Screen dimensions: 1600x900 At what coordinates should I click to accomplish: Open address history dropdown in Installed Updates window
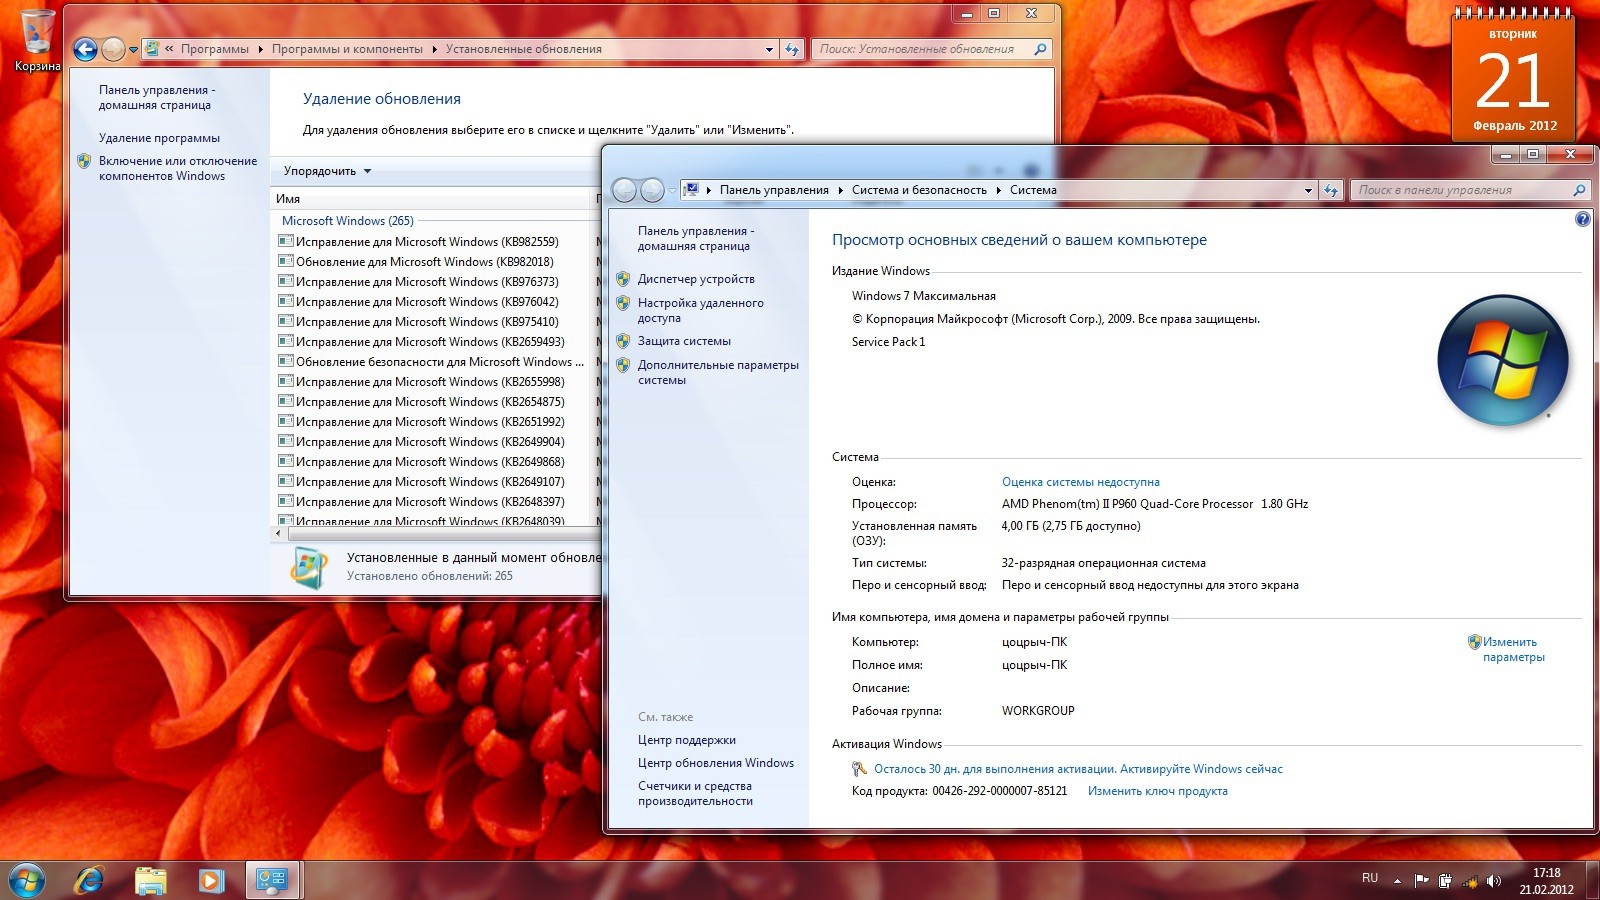769,49
